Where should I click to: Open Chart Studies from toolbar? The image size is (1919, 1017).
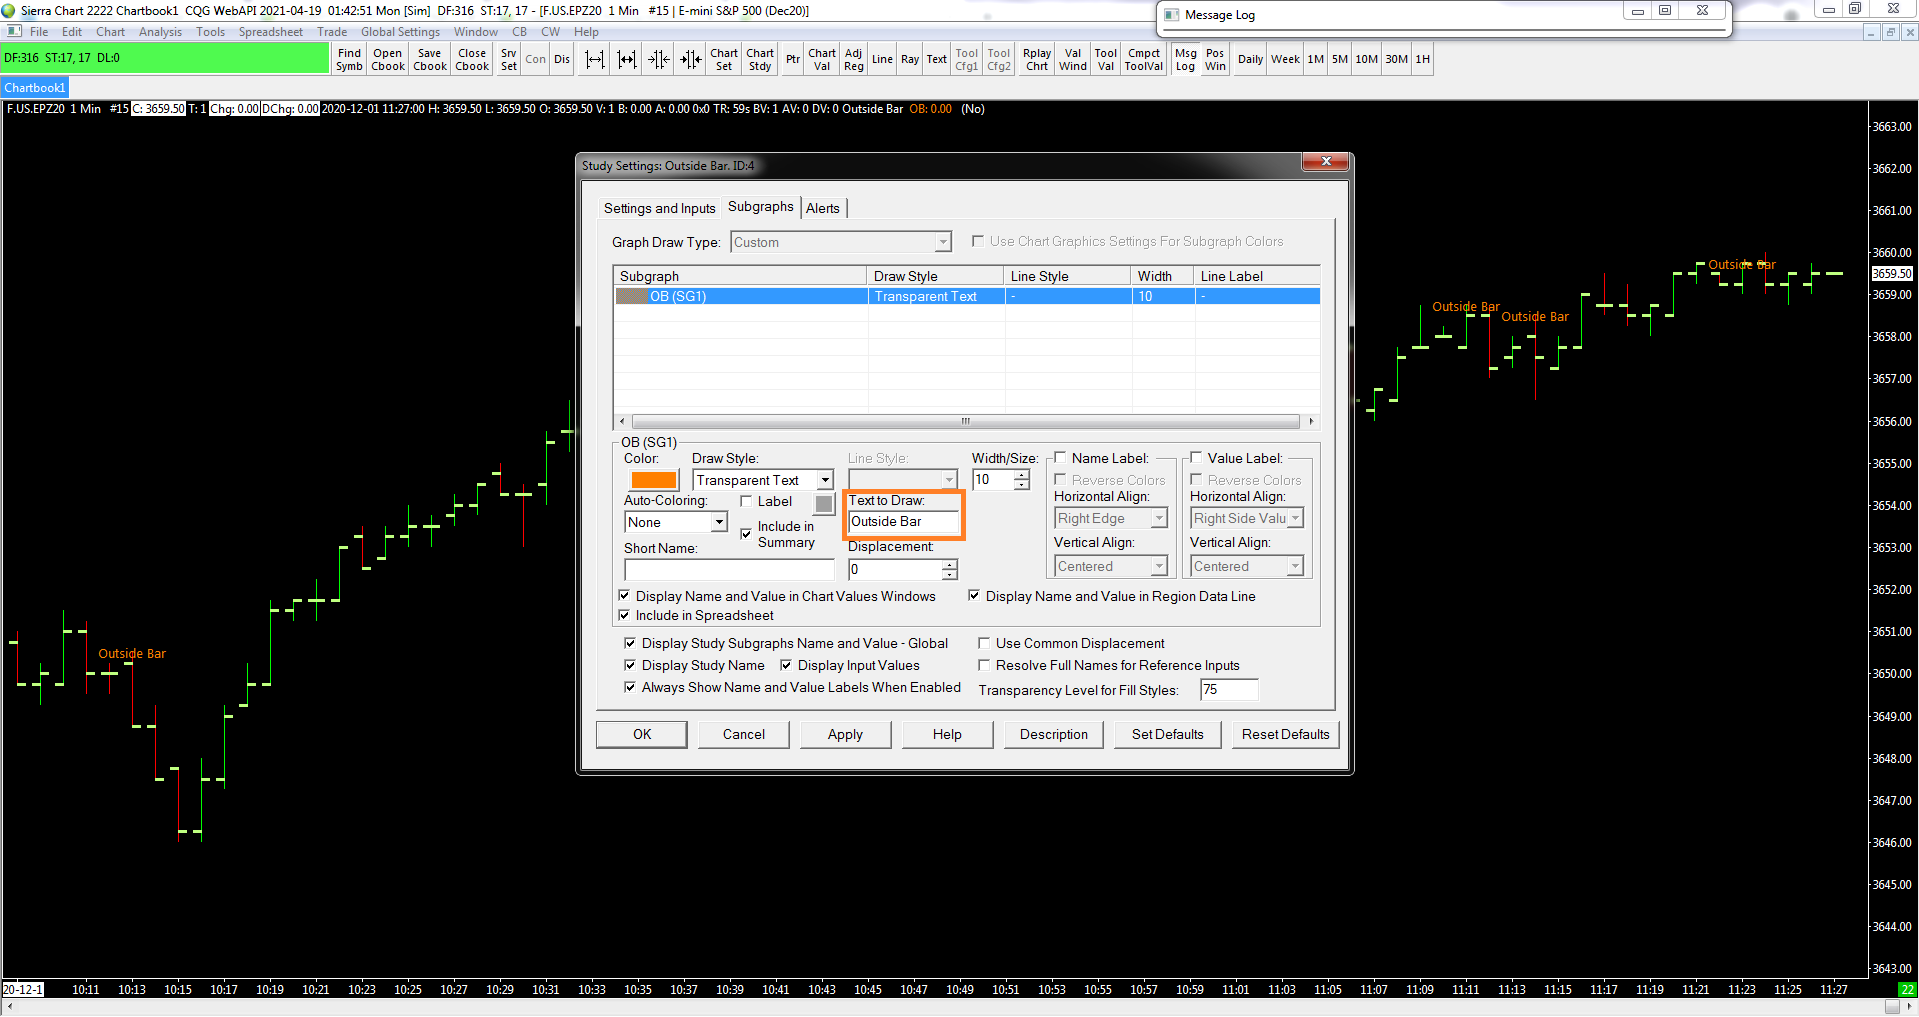pyautogui.click(x=760, y=60)
